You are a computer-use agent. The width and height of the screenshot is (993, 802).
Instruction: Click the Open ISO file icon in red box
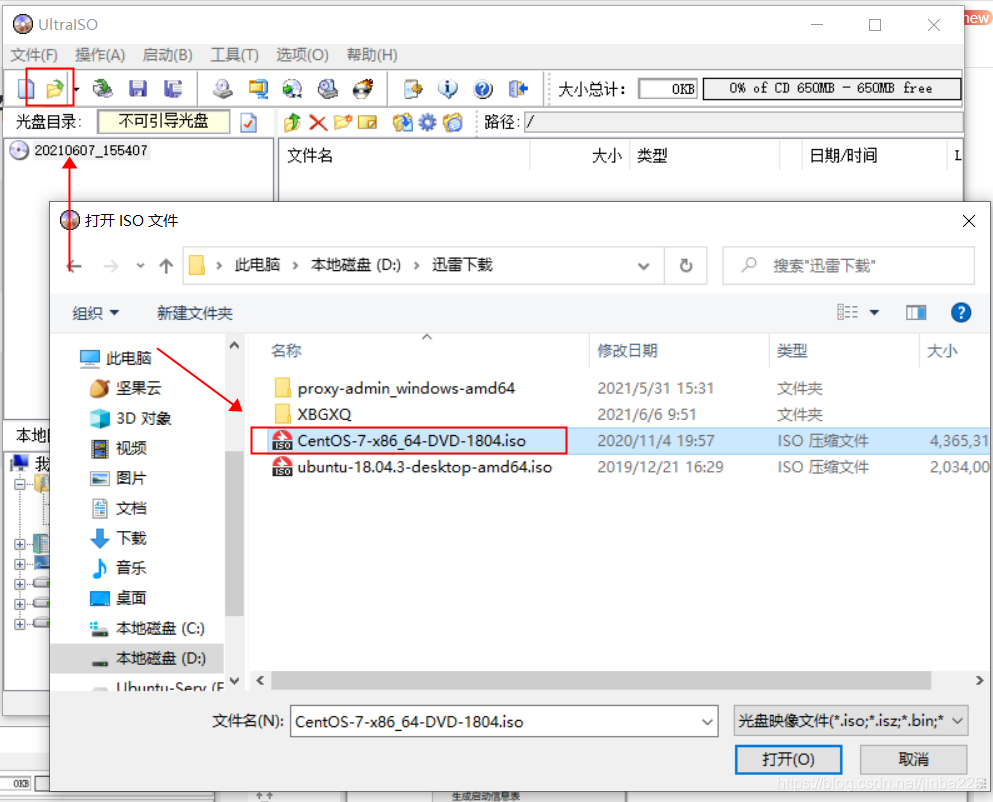coord(53,88)
